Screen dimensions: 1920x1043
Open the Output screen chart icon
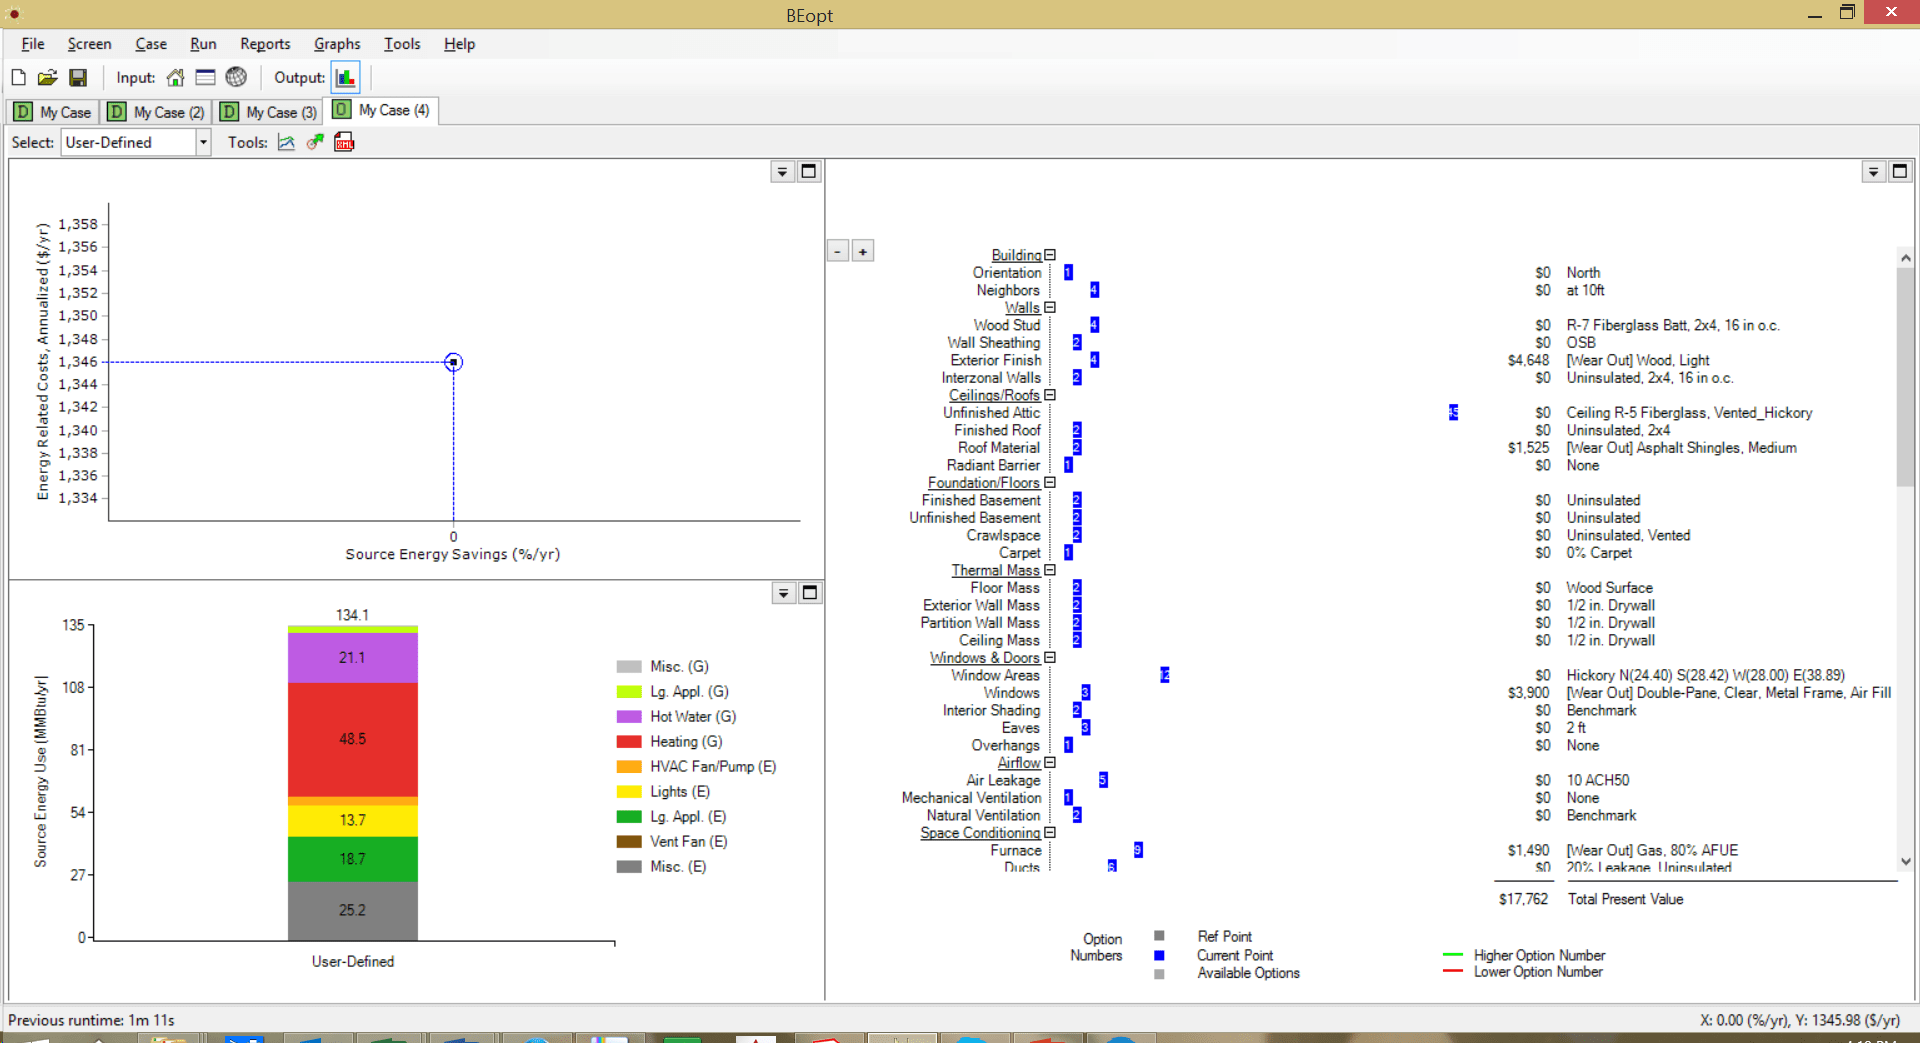346,77
